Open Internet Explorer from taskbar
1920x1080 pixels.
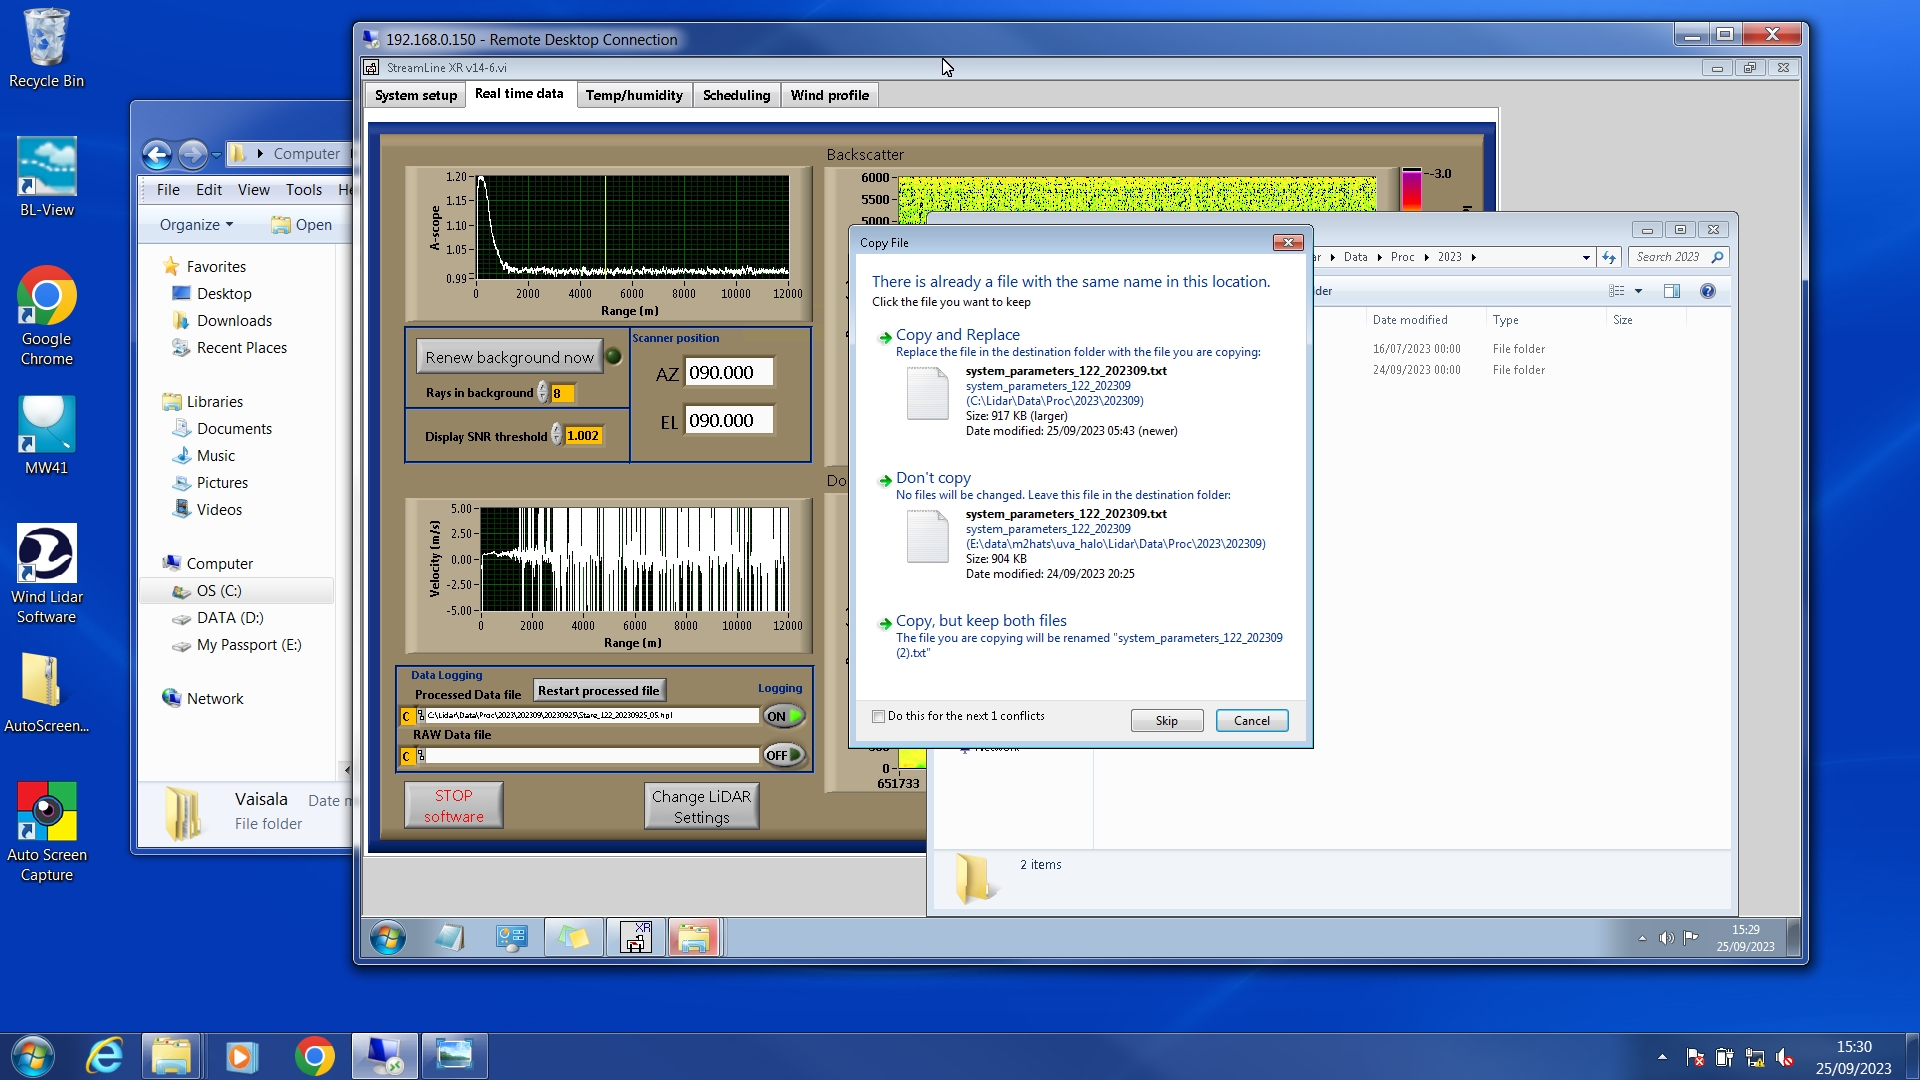click(x=105, y=1056)
